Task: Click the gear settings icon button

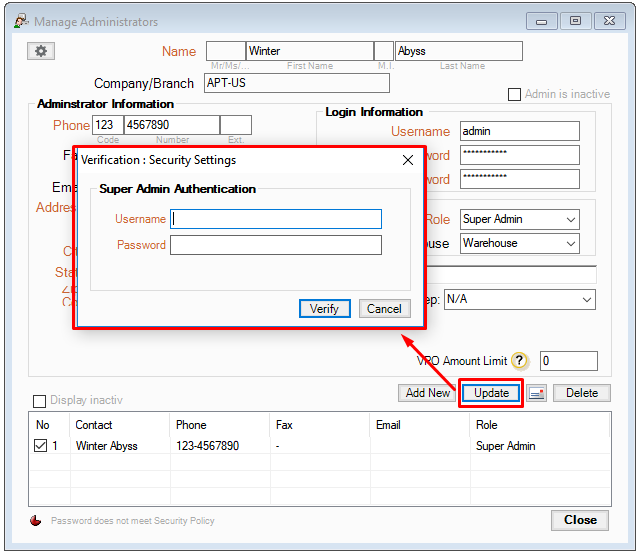Action: pos(41,51)
